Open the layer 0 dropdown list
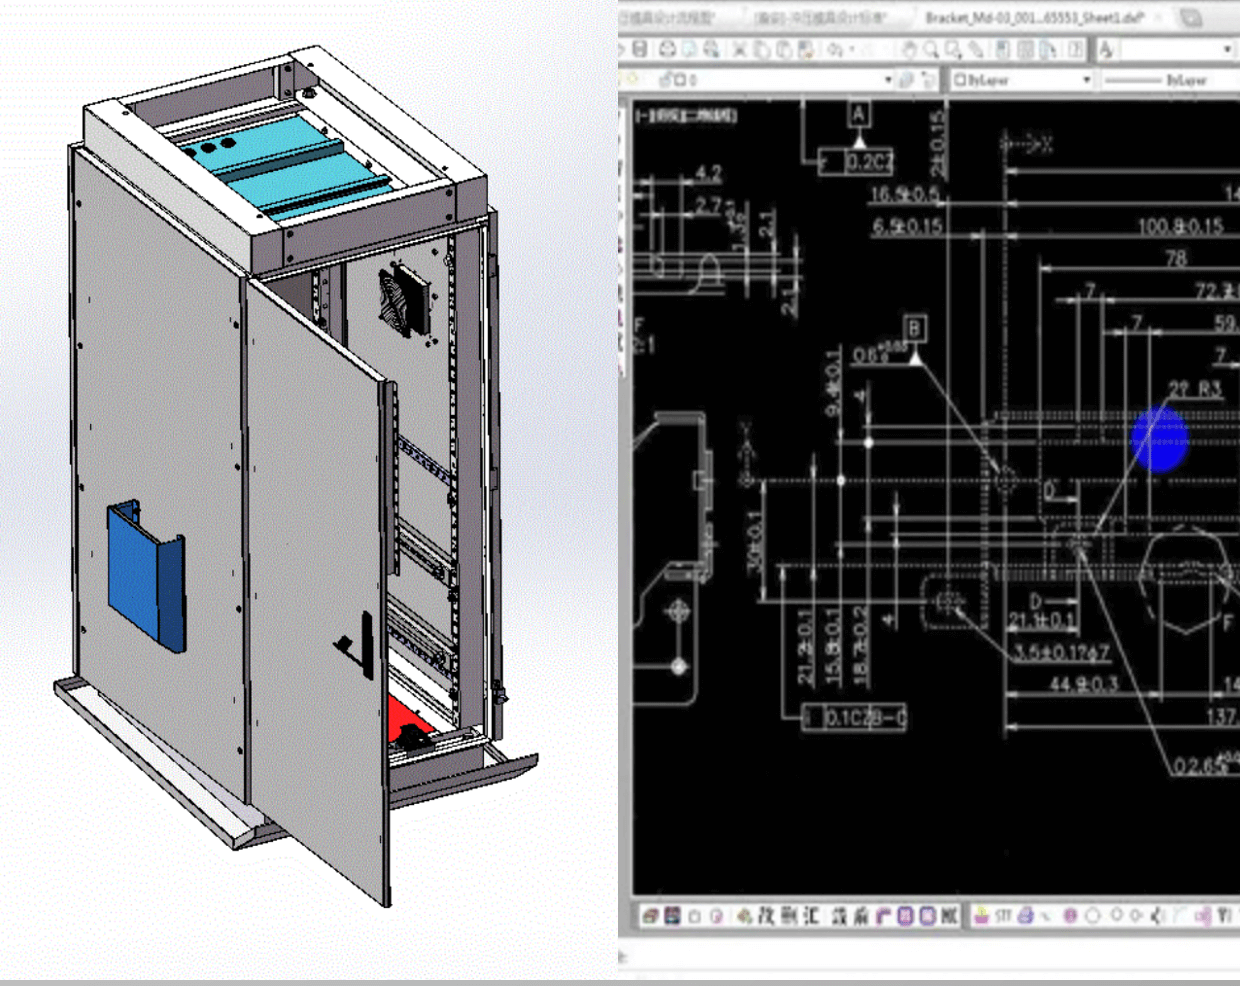The width and height of the screenshot is (1240, 986). click(887, 79)
